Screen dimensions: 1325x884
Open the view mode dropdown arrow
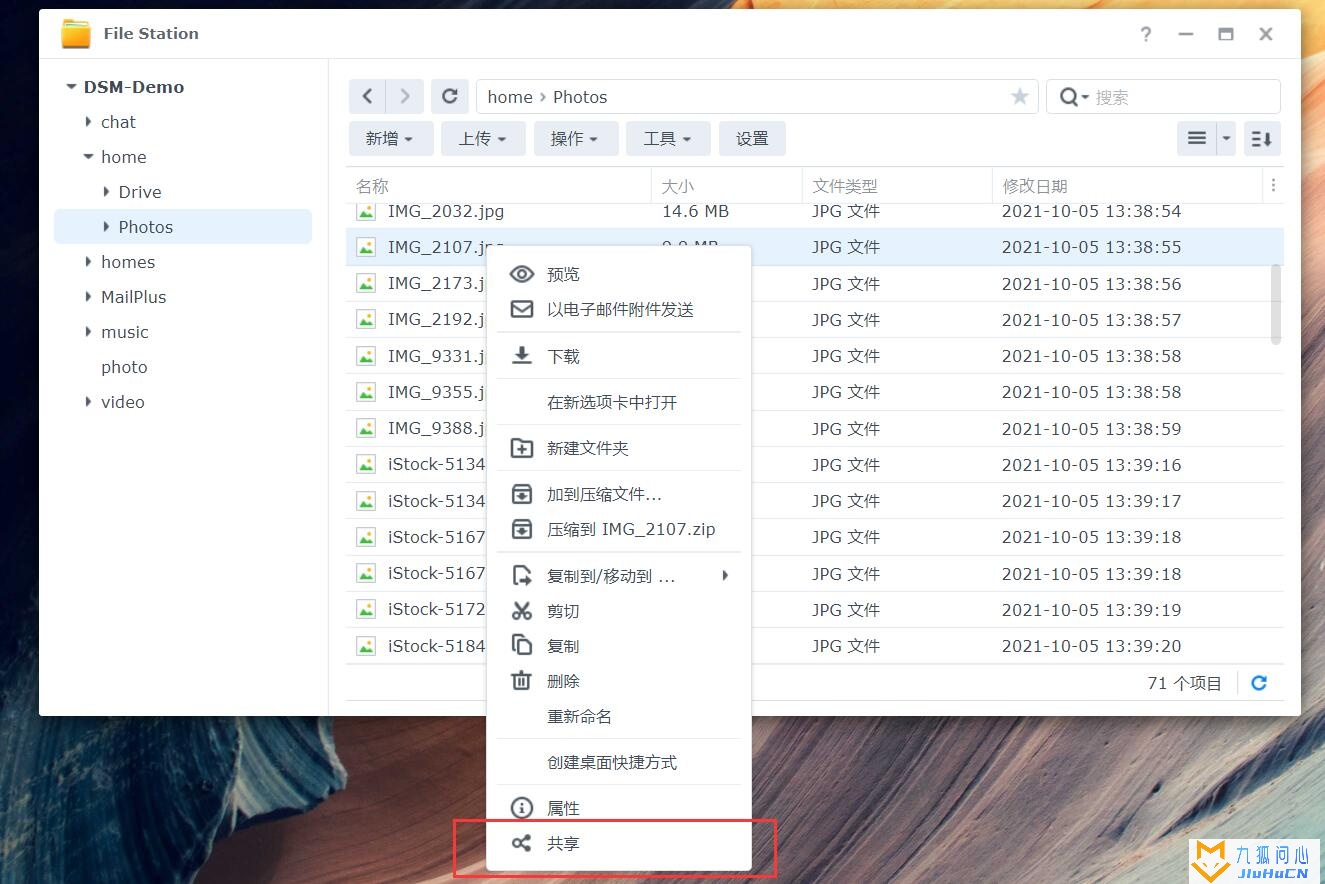coord(1227,139)
